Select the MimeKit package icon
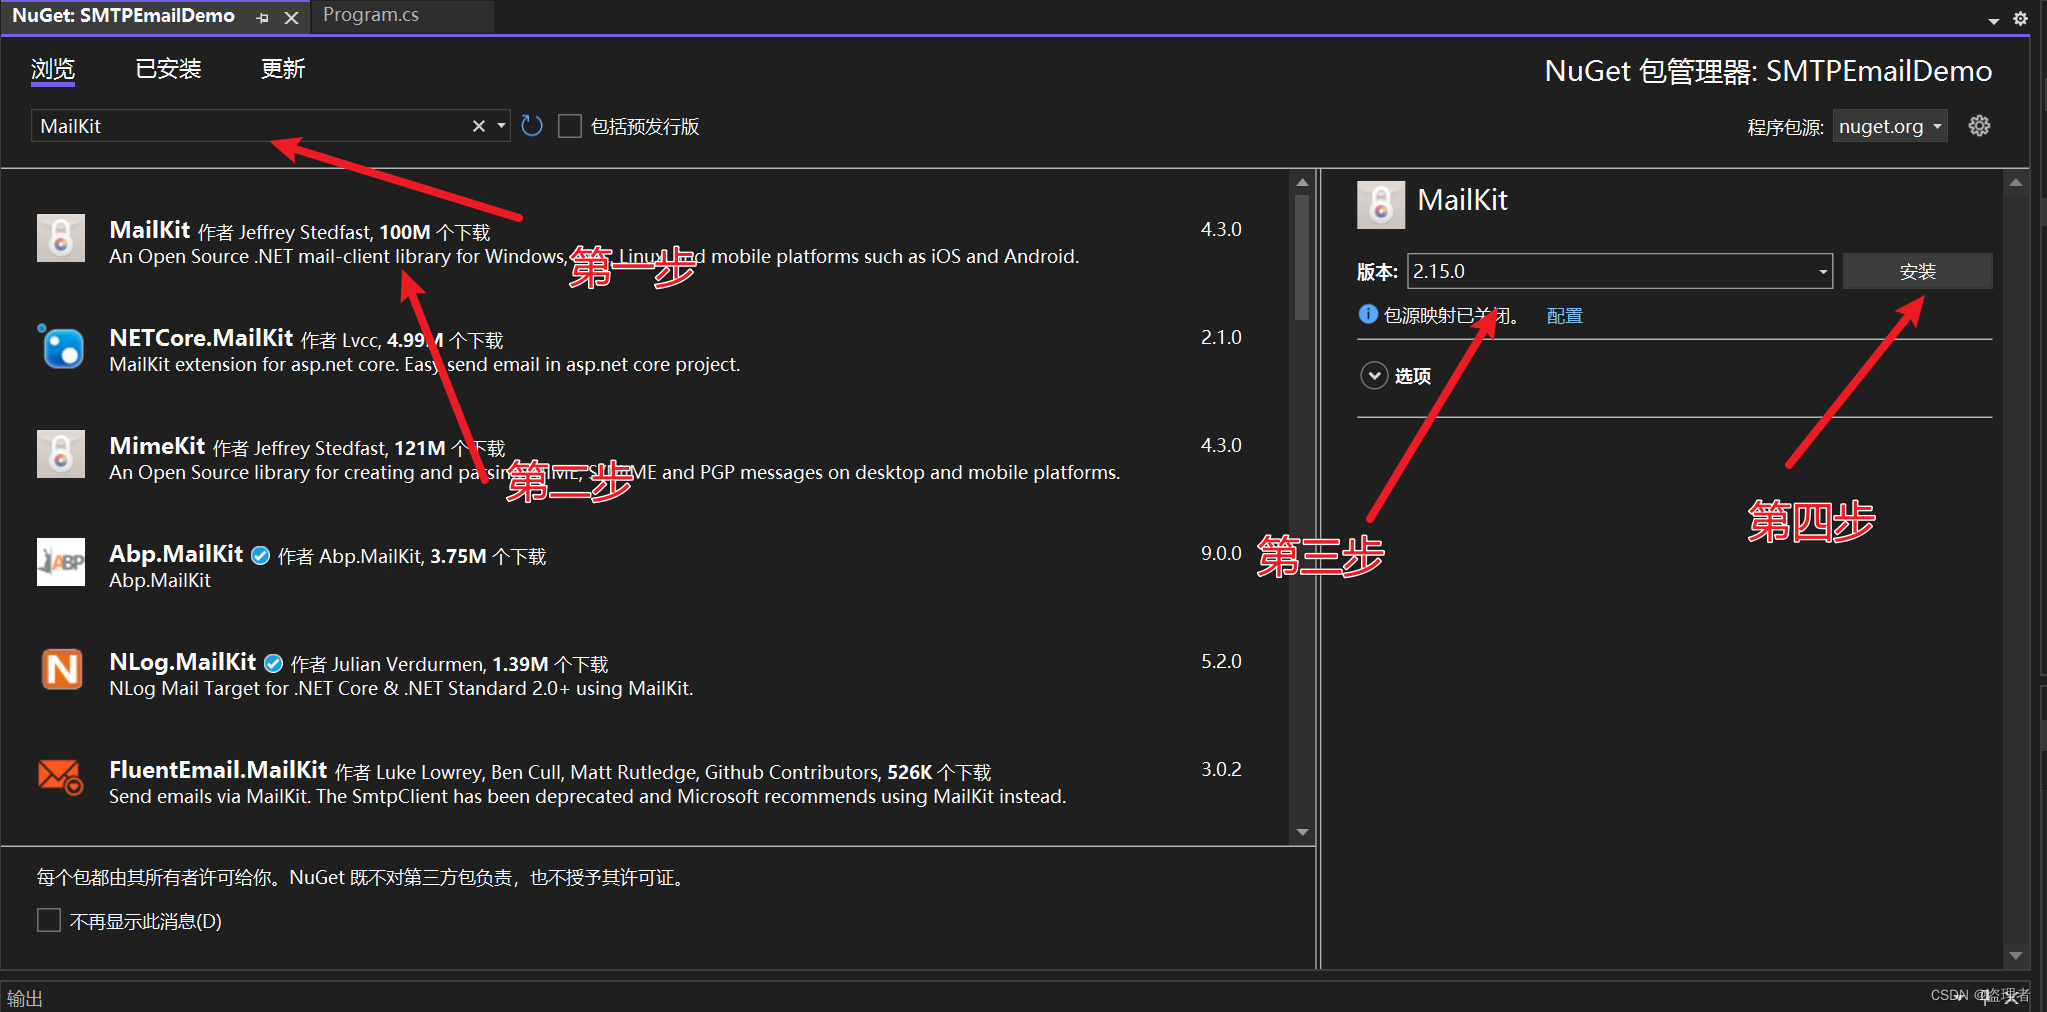The width and height of the screenshot is (2047, 1012). pos(61,454)
